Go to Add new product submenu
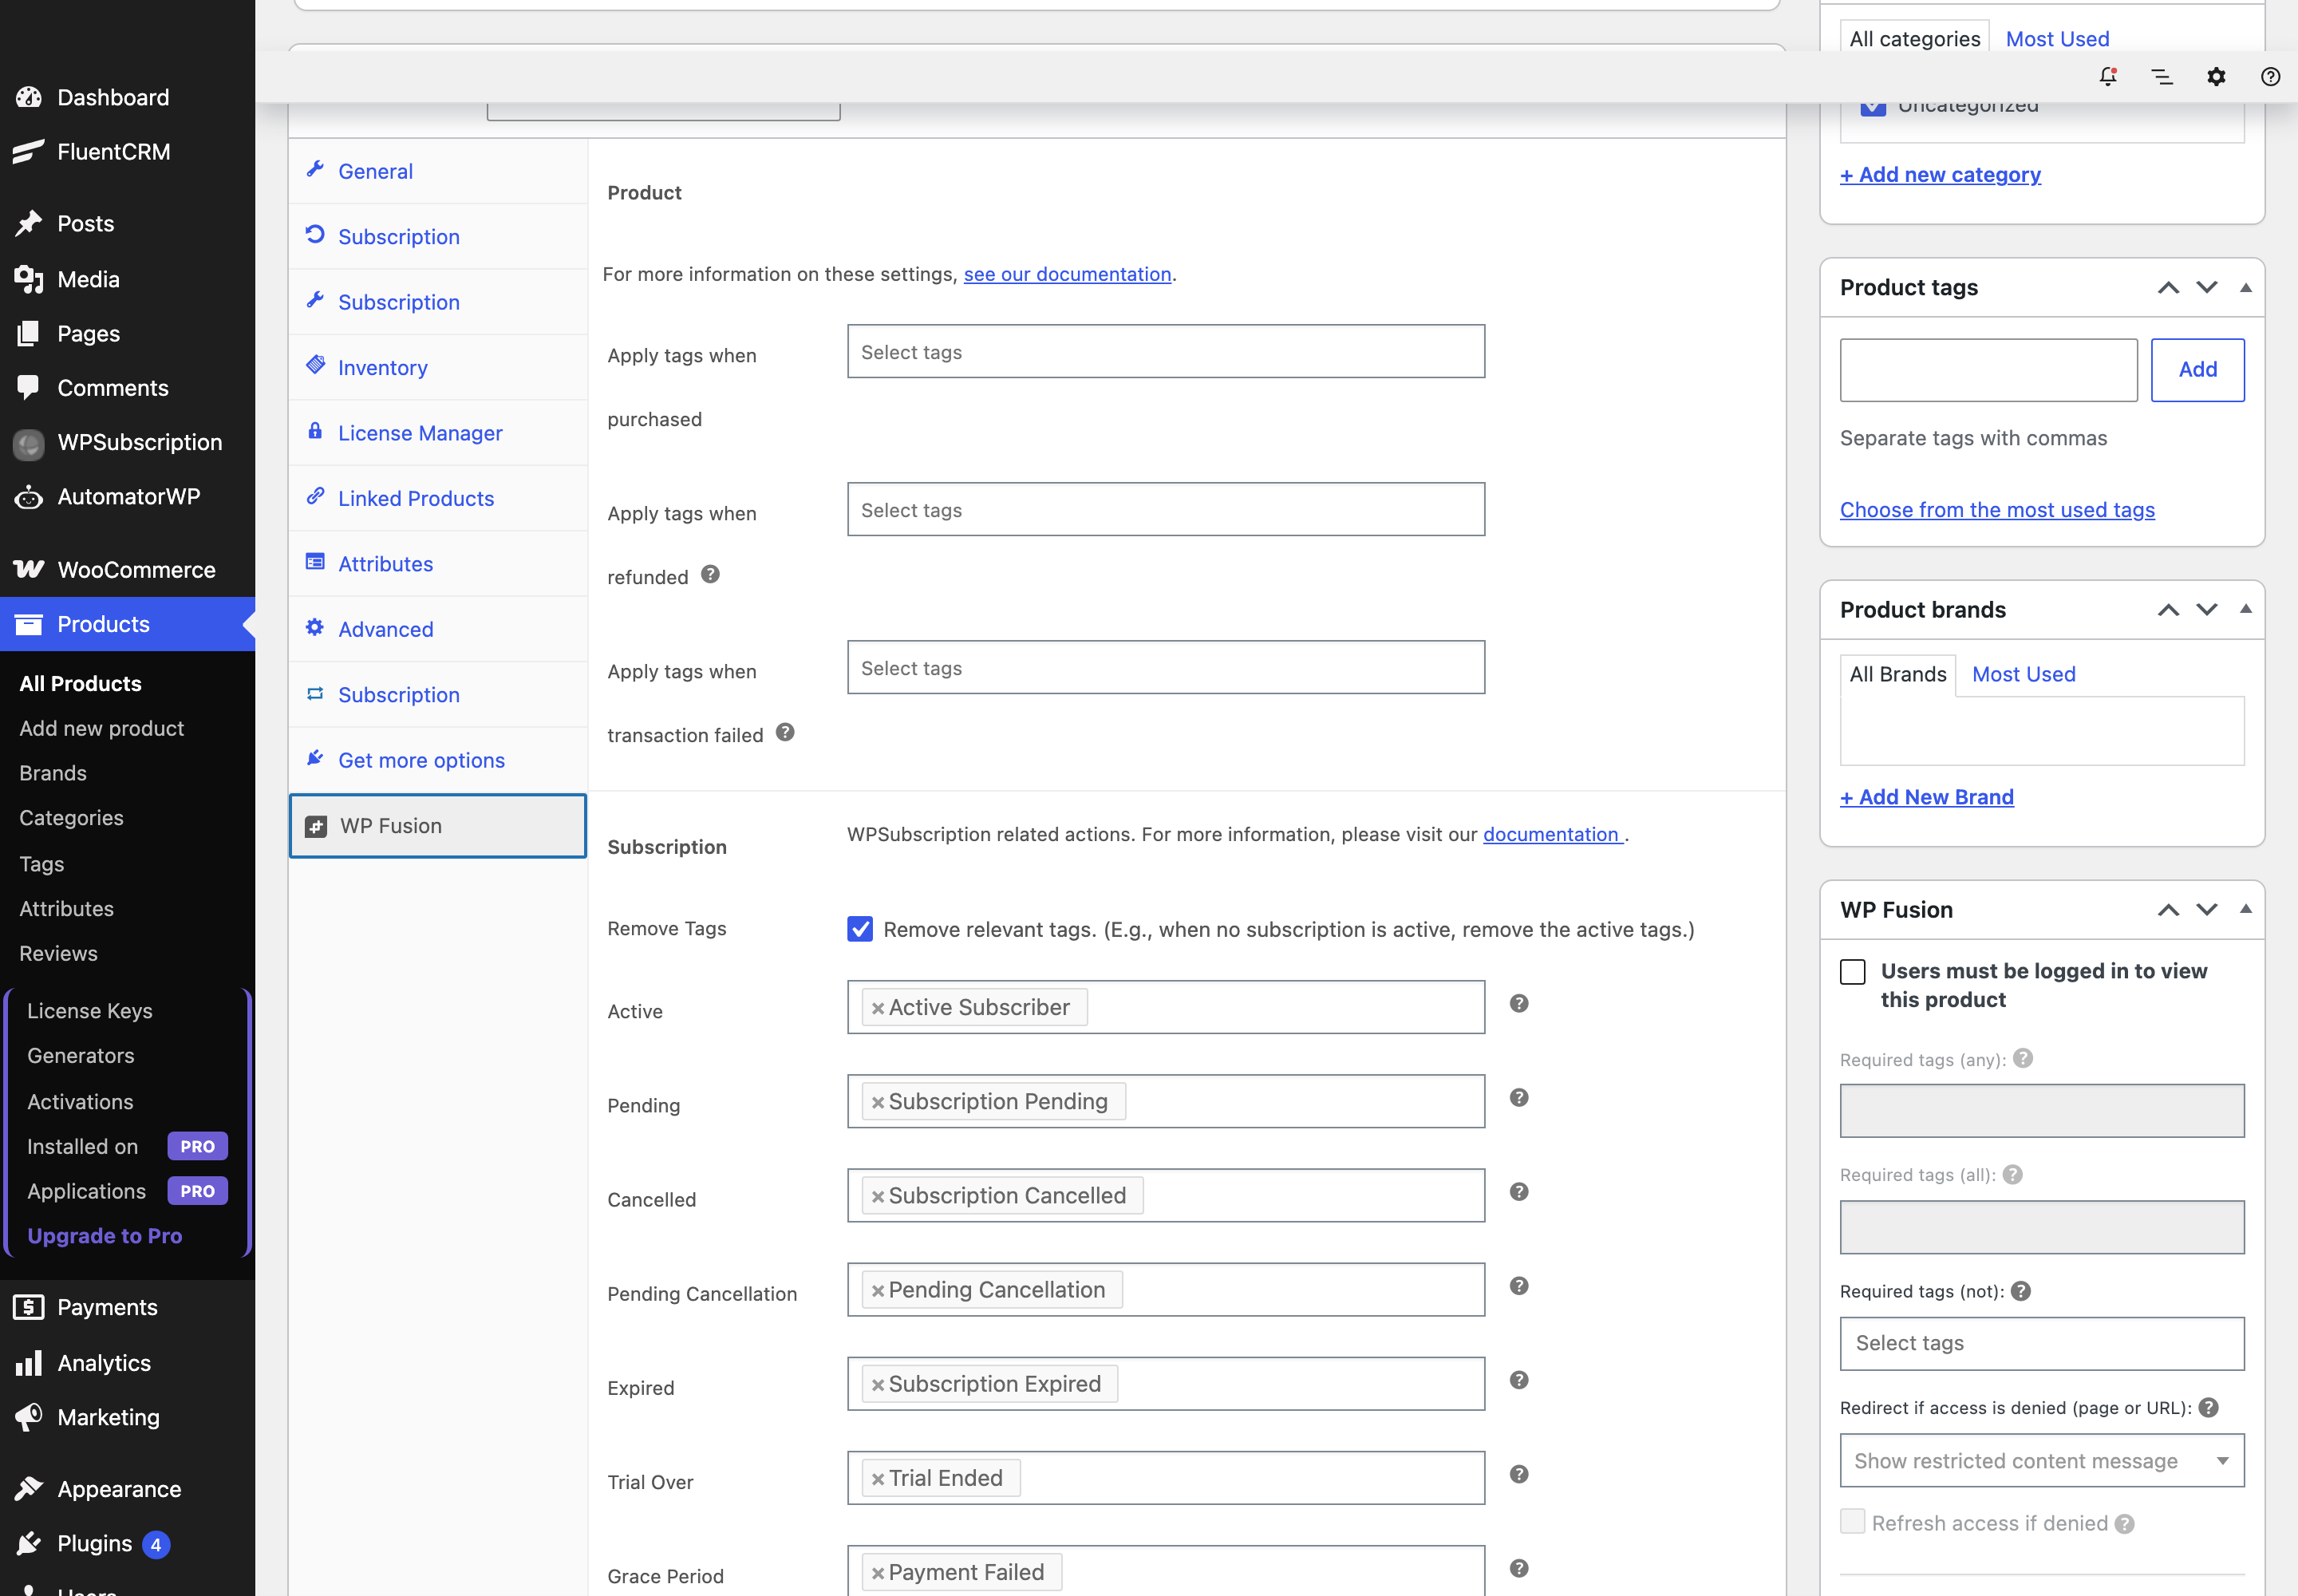 (x=102, y=728)
